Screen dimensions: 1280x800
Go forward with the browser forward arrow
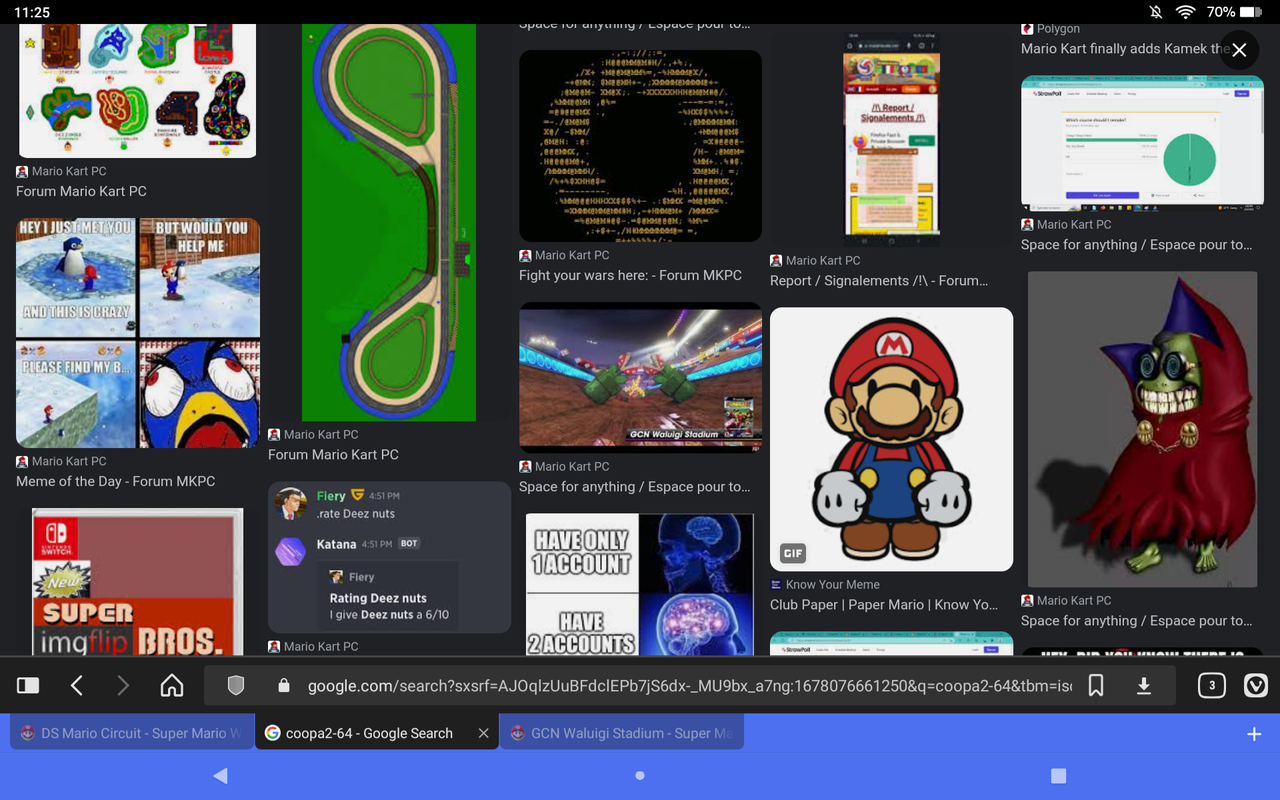[x=124, y=685]
